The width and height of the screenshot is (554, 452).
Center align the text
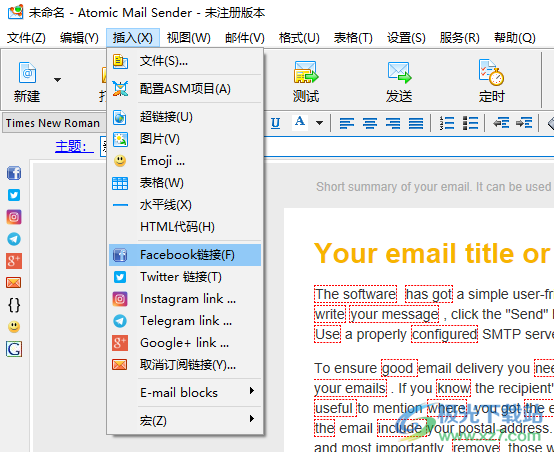click(x=370, y=123)
